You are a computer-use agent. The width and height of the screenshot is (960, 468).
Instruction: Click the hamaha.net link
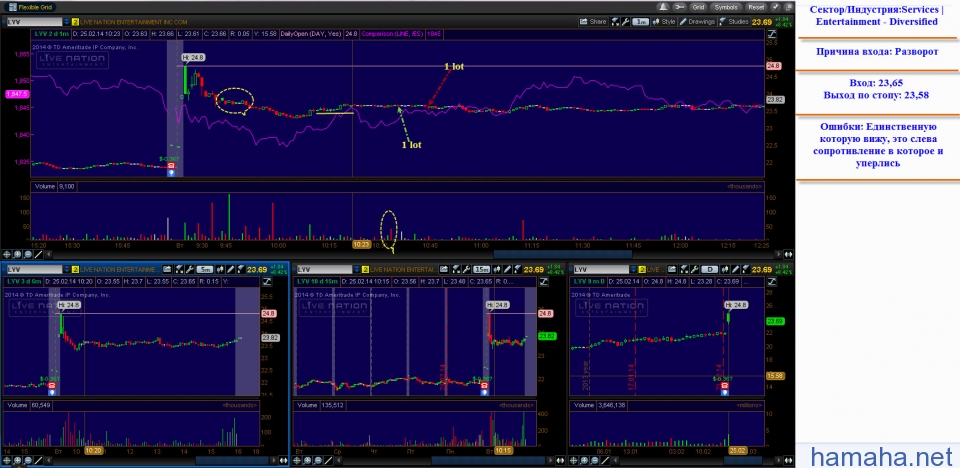click(882, 456)
